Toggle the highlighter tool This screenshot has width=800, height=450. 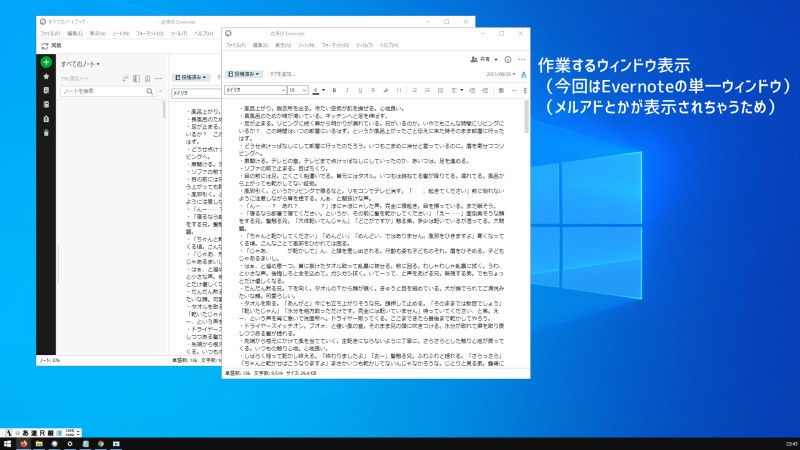[x=386, y=90]
